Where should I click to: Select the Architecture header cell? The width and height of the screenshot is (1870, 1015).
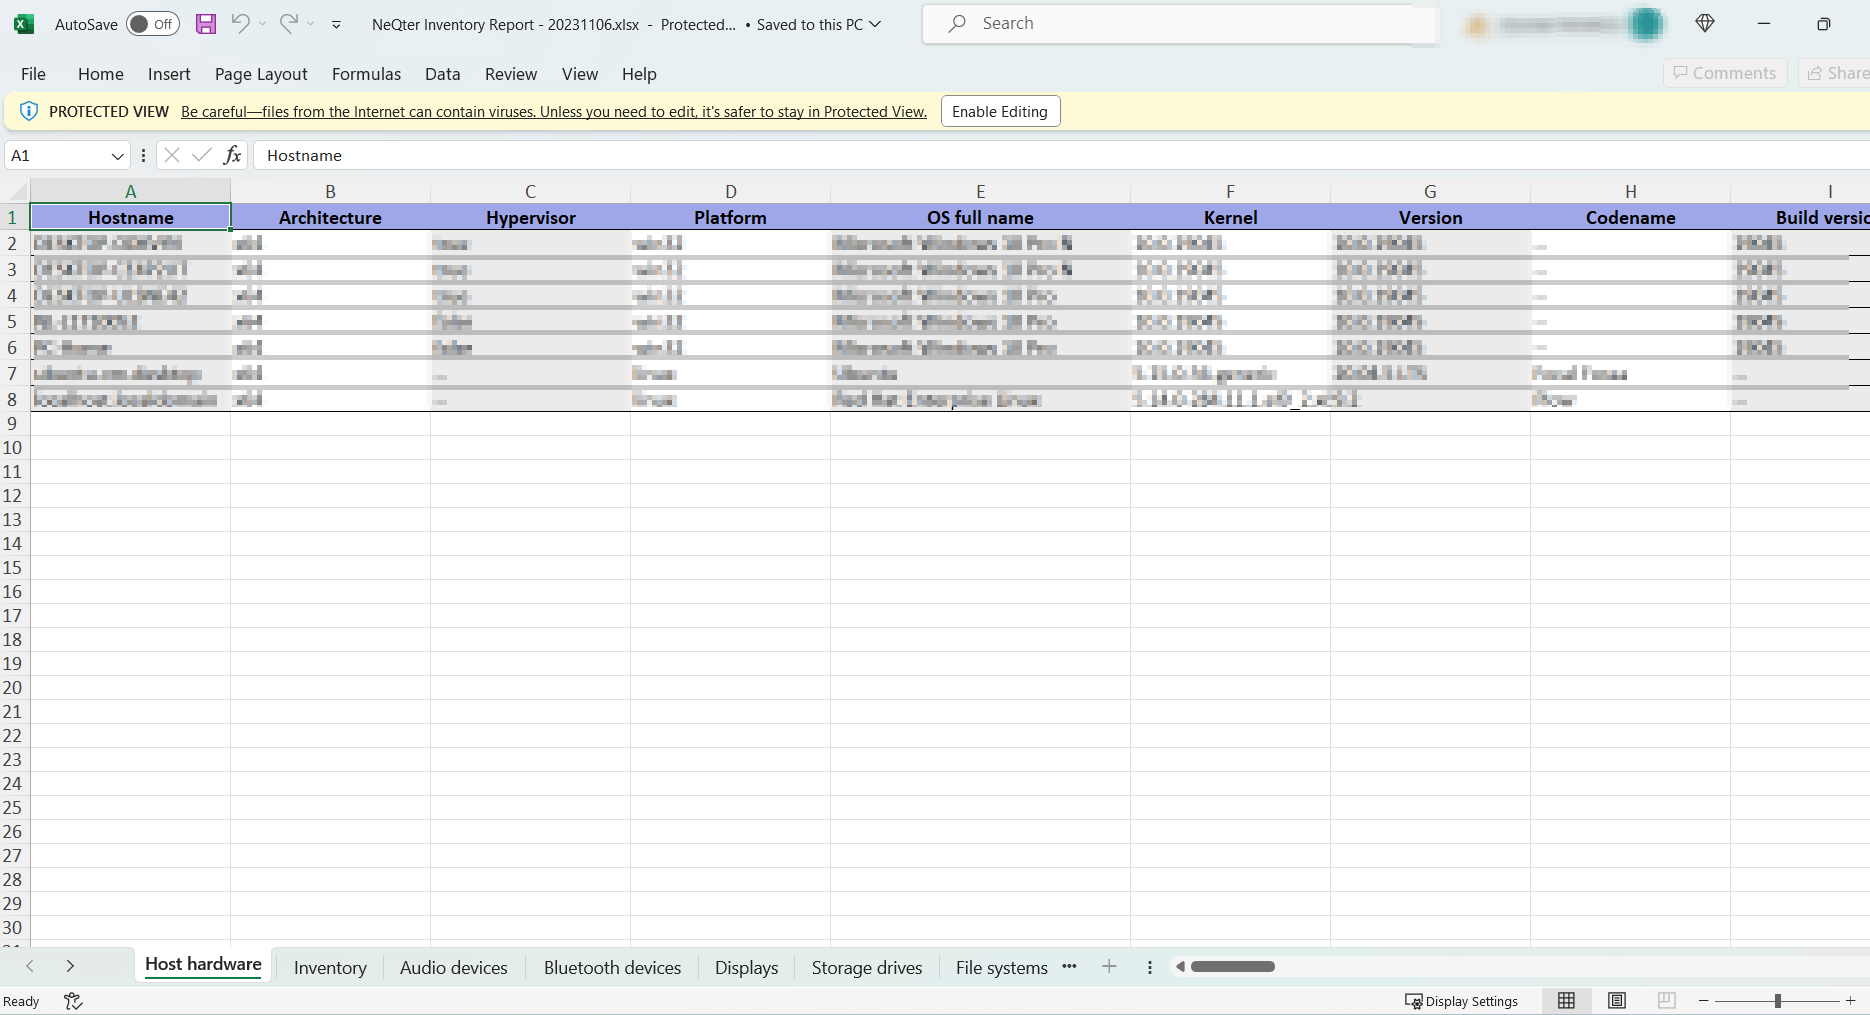tap(330, 218)
